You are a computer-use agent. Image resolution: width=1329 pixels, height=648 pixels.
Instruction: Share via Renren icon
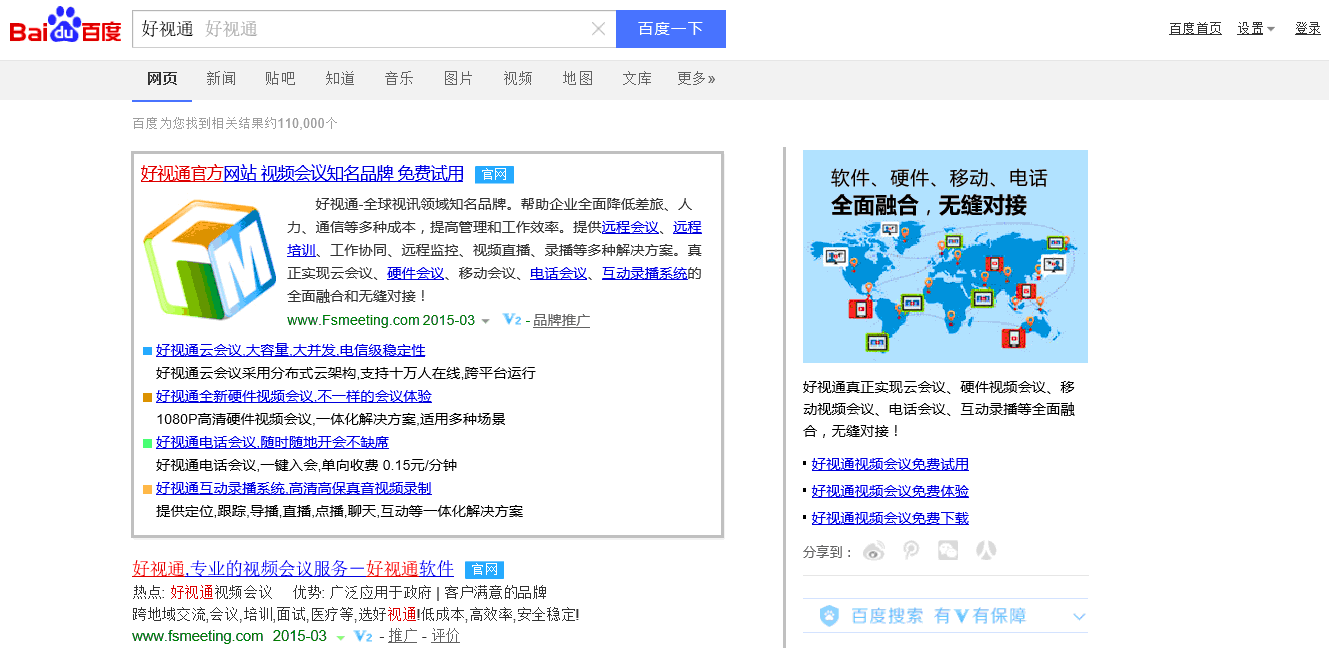pos(986,551)
